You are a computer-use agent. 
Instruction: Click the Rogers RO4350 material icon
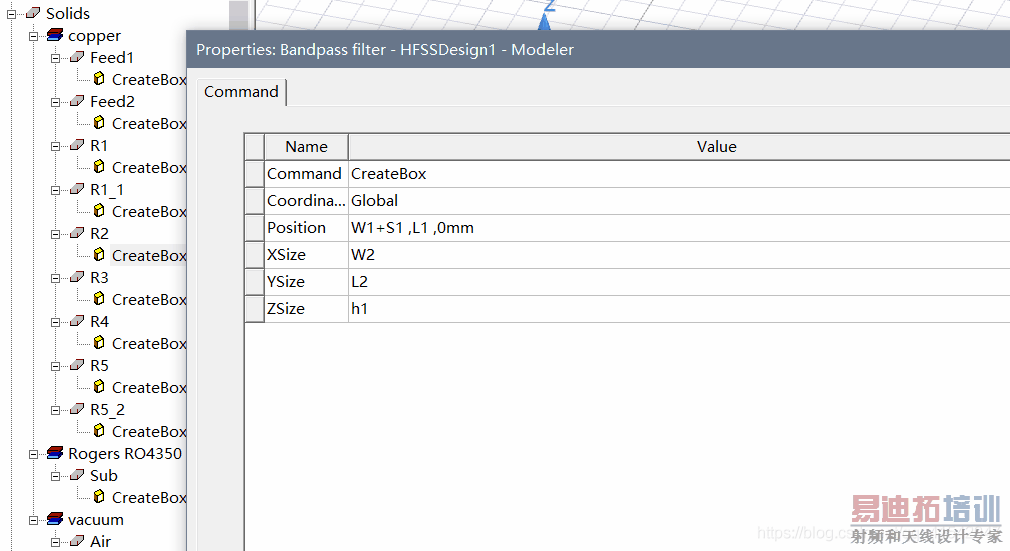pos(55,454)
